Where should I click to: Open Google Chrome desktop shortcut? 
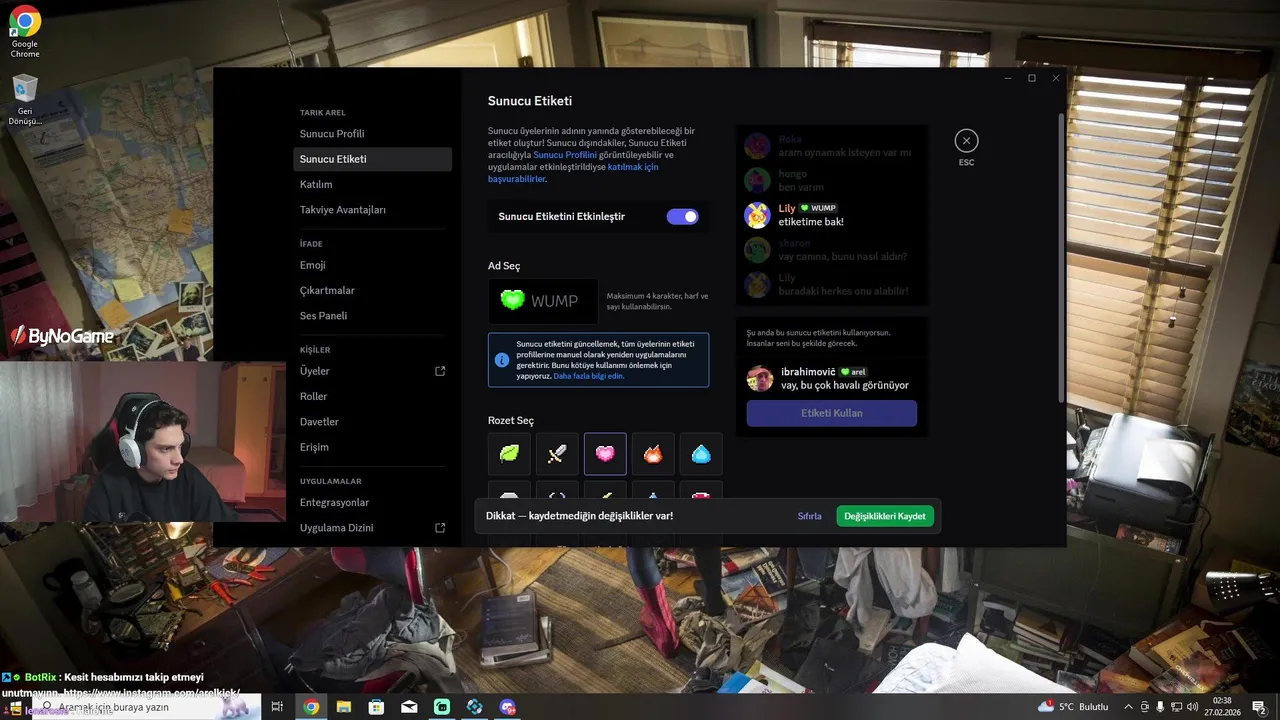[x=25, y=32]
